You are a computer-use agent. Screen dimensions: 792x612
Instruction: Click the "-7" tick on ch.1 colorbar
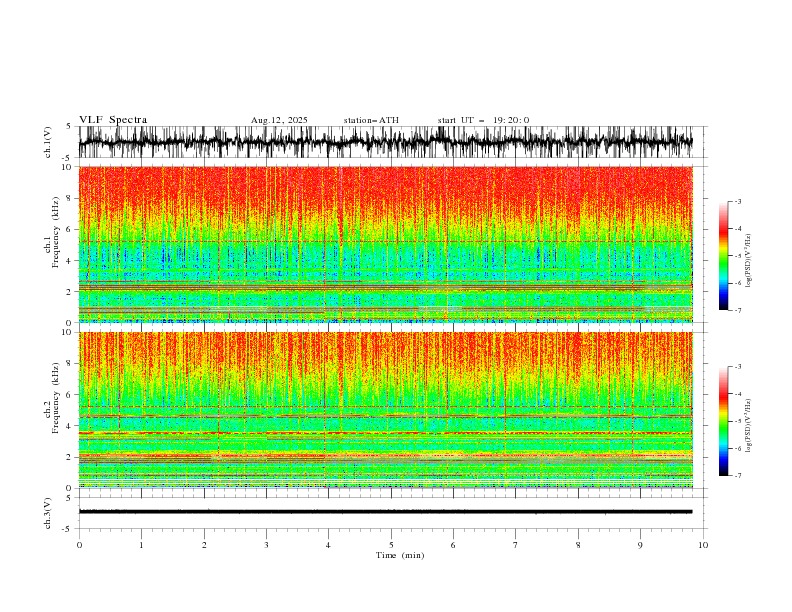pyautogui.click(x=738, y=310)
